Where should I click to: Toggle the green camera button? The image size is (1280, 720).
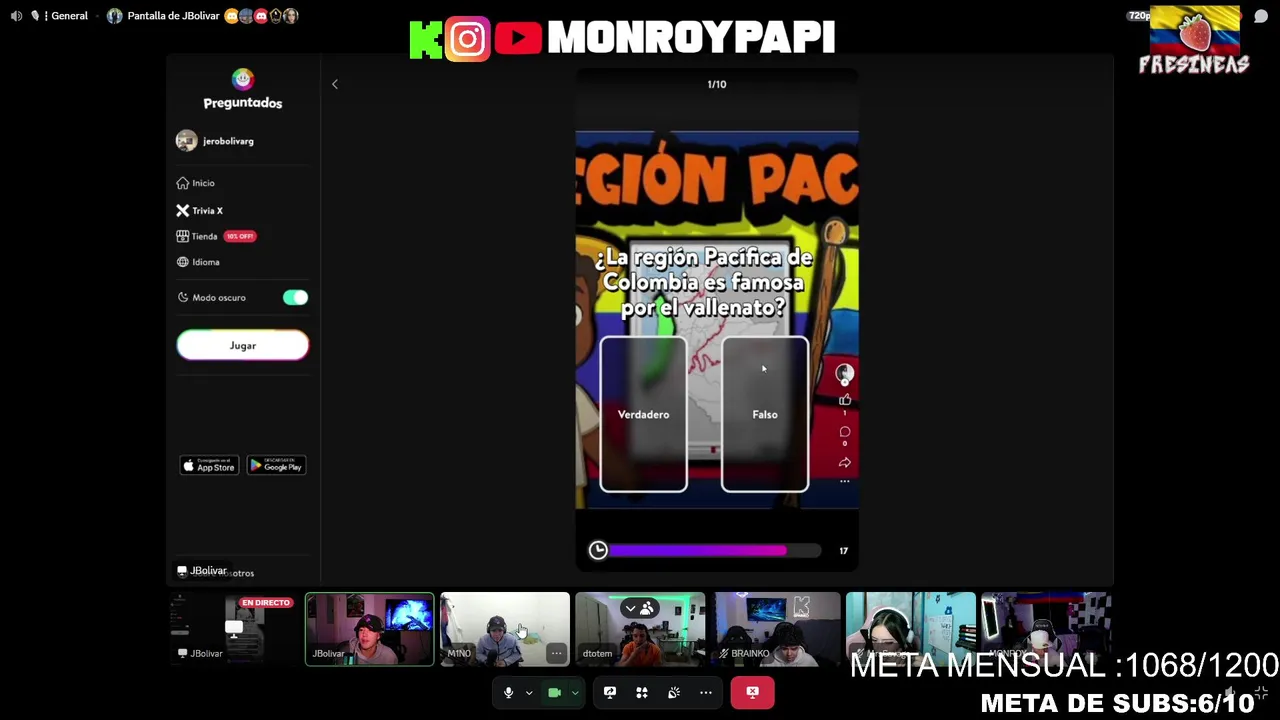pyautogui.click(x=554, y=692)
